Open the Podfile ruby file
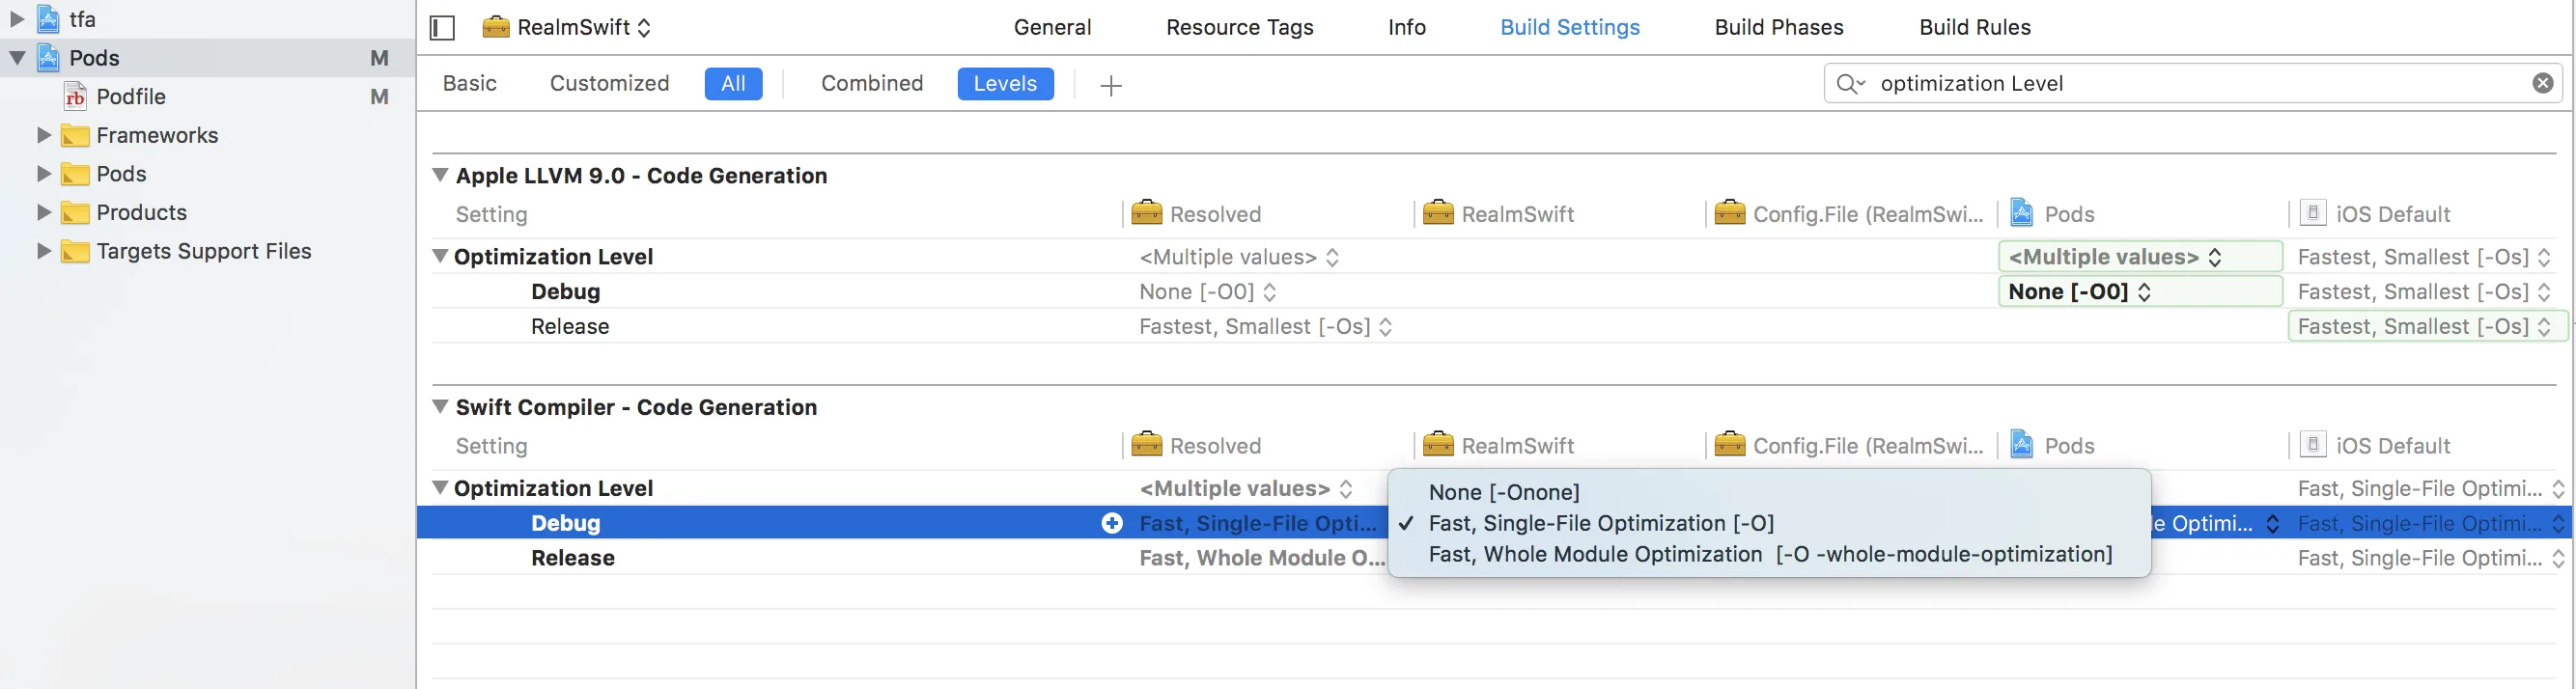2576x689 pixels. pyautogui.click(x=130, y=97)
